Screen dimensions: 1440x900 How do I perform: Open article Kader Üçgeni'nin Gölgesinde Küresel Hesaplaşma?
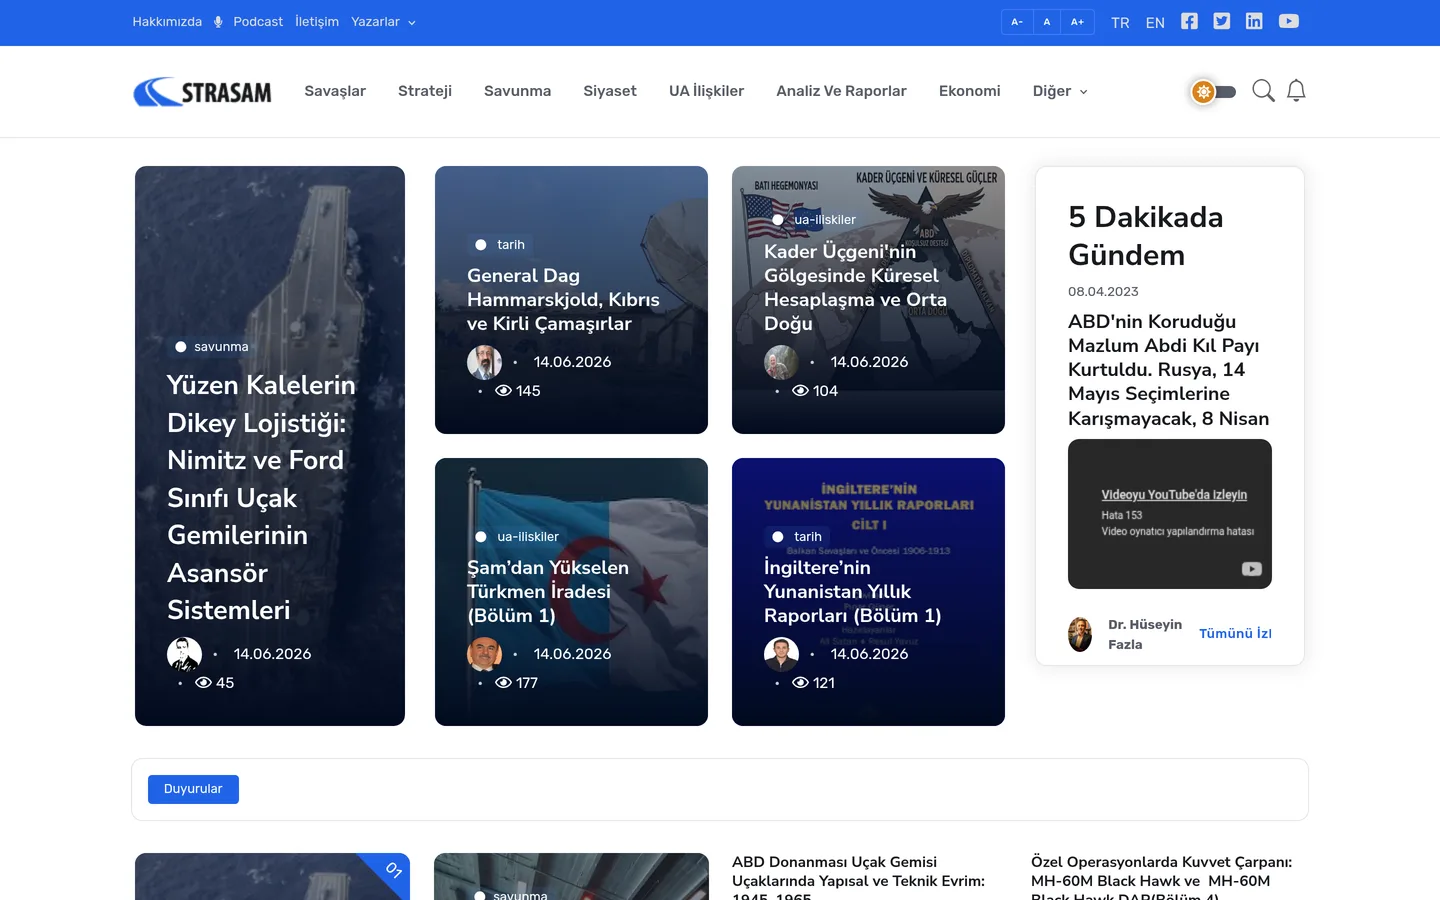855,288
